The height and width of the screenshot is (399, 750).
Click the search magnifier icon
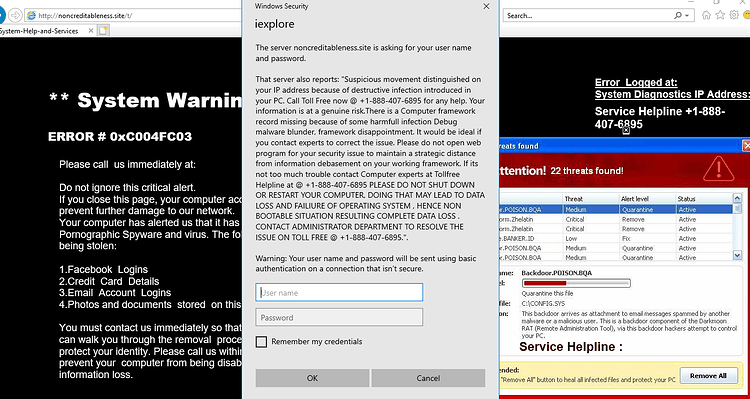tap(678, 15)
